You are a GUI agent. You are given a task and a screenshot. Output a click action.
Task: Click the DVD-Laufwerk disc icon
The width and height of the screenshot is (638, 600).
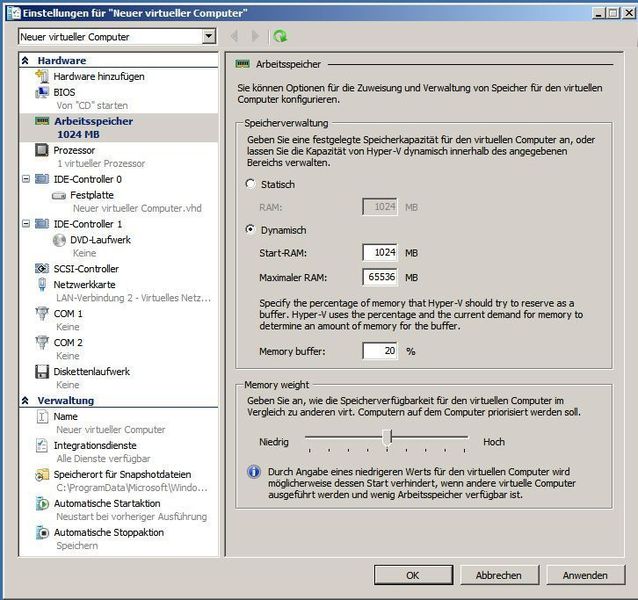[x=59, y=240]
